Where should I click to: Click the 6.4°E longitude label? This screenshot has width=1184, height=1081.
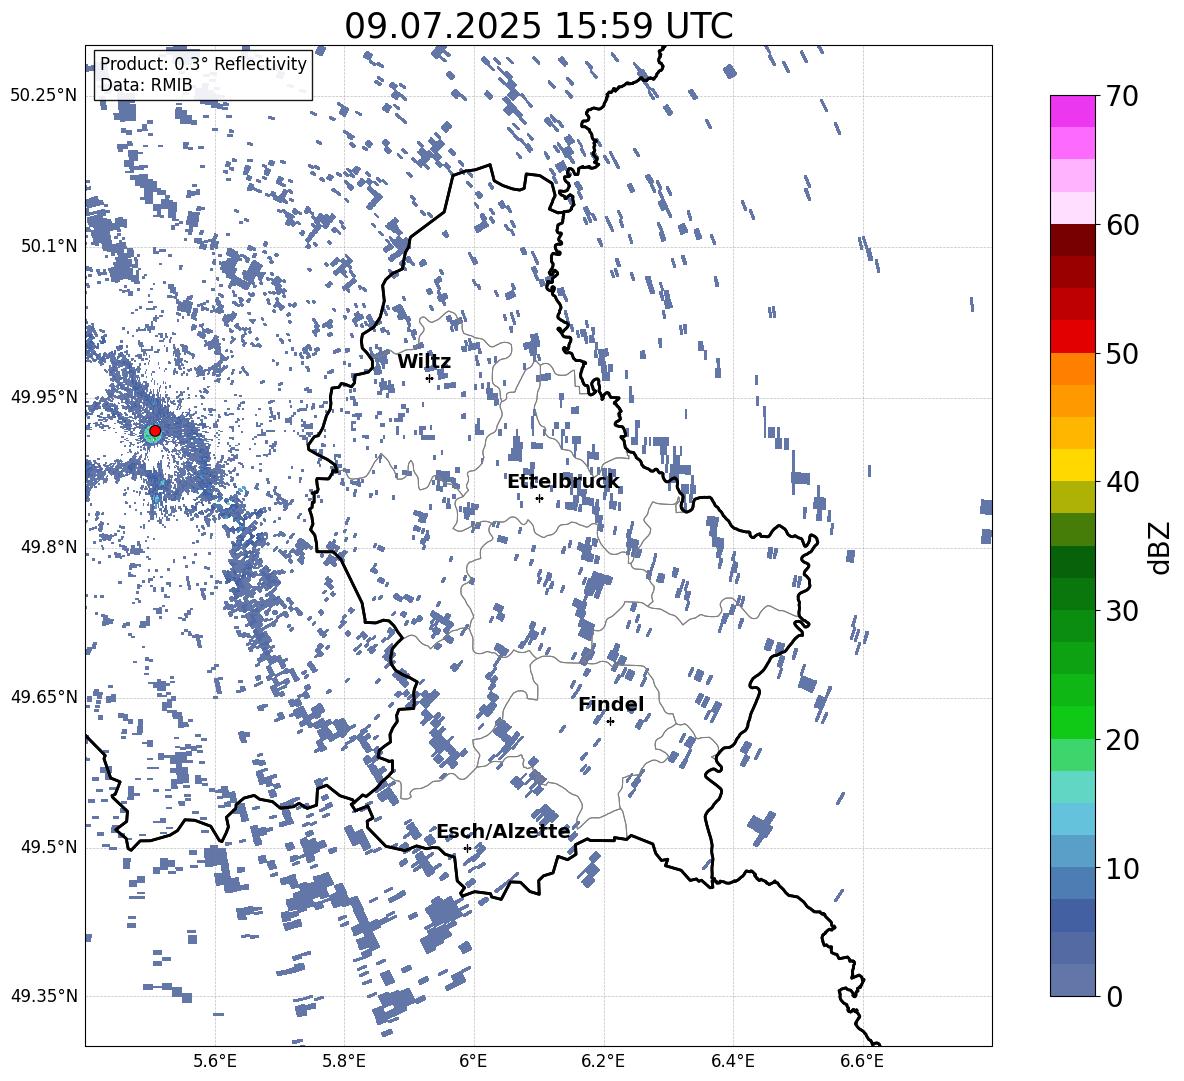coord(732,1061)
